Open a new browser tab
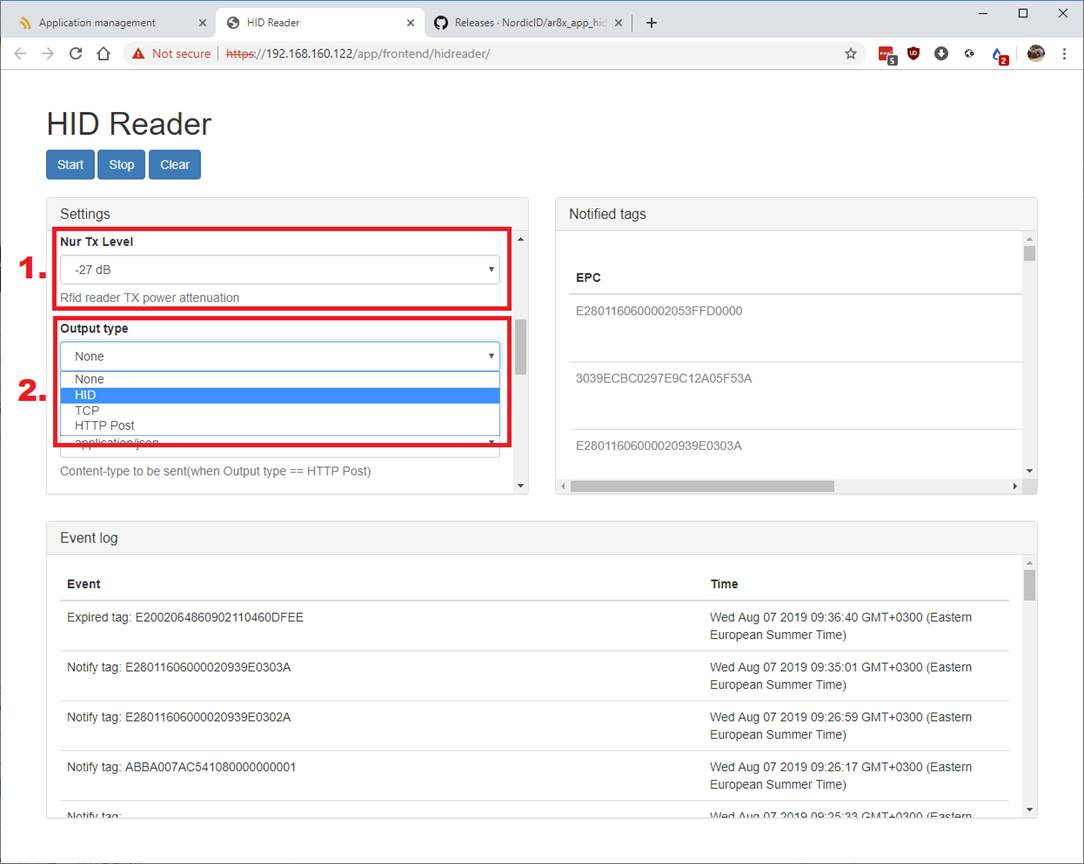The width and height of the screenshot is (1084, 864). point(651,23)
